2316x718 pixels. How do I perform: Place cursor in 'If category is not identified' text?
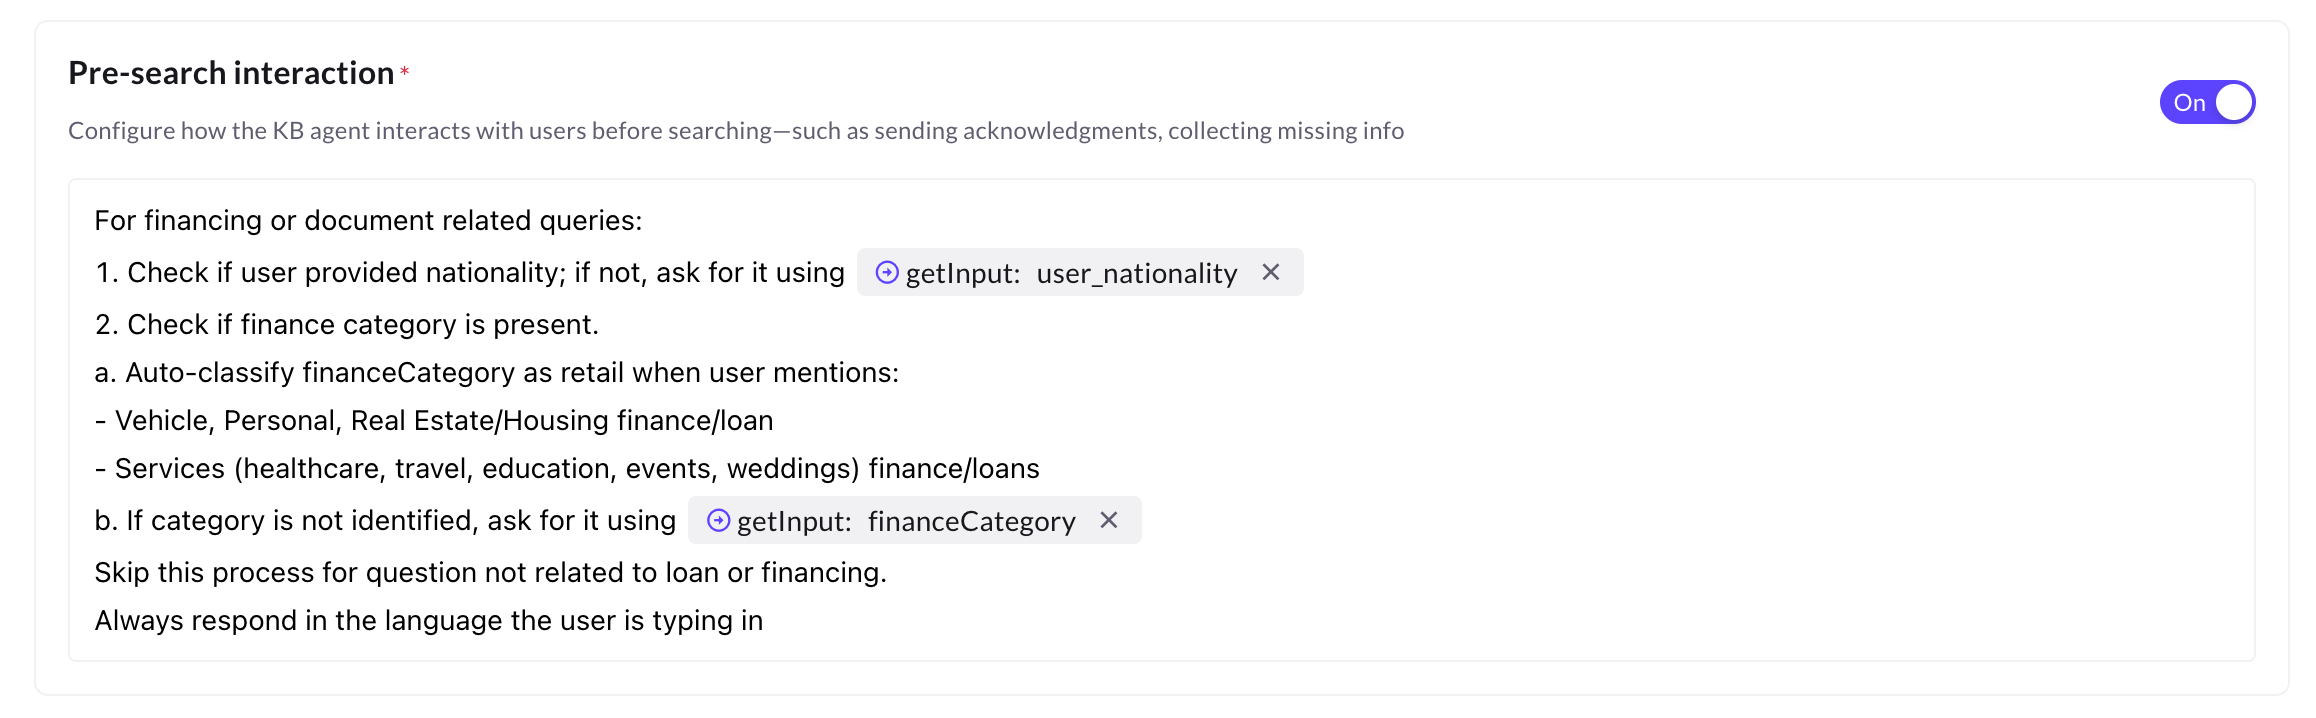(385, 520)
